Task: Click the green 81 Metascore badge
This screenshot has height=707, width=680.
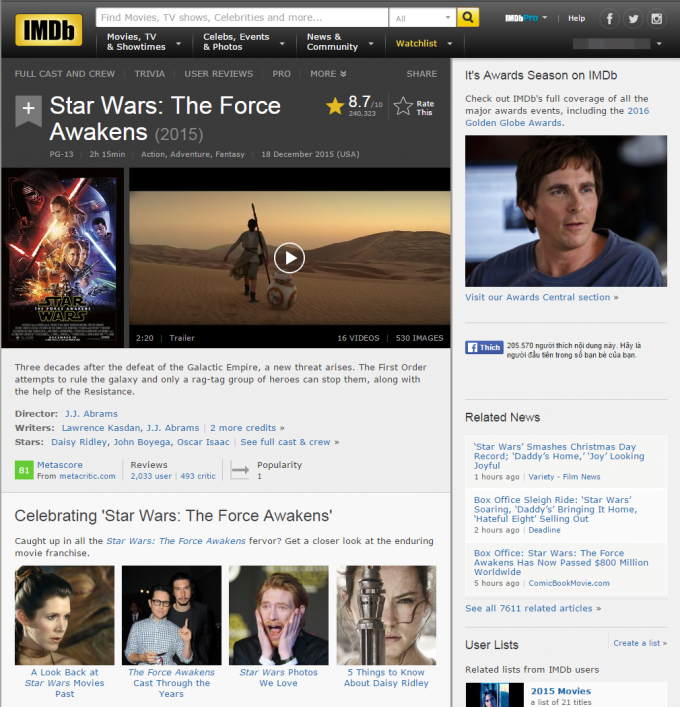Action: click(x=24, y=470)
